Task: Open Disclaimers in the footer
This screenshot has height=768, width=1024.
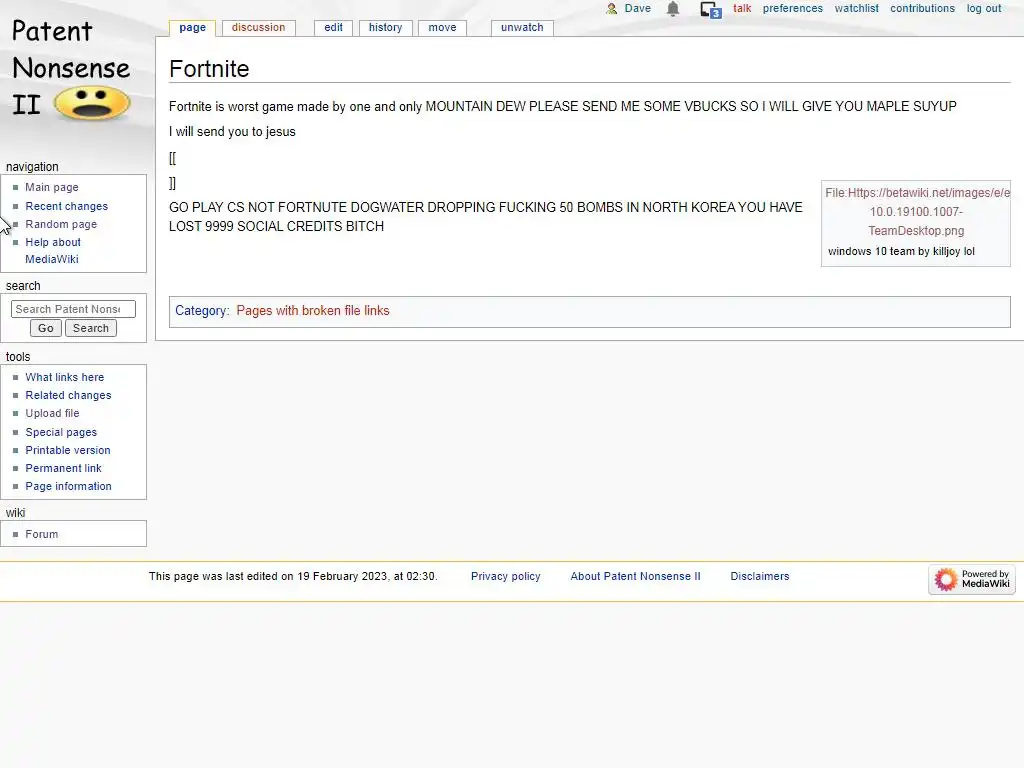Action: pyautogui.click(x=760, y=577)
